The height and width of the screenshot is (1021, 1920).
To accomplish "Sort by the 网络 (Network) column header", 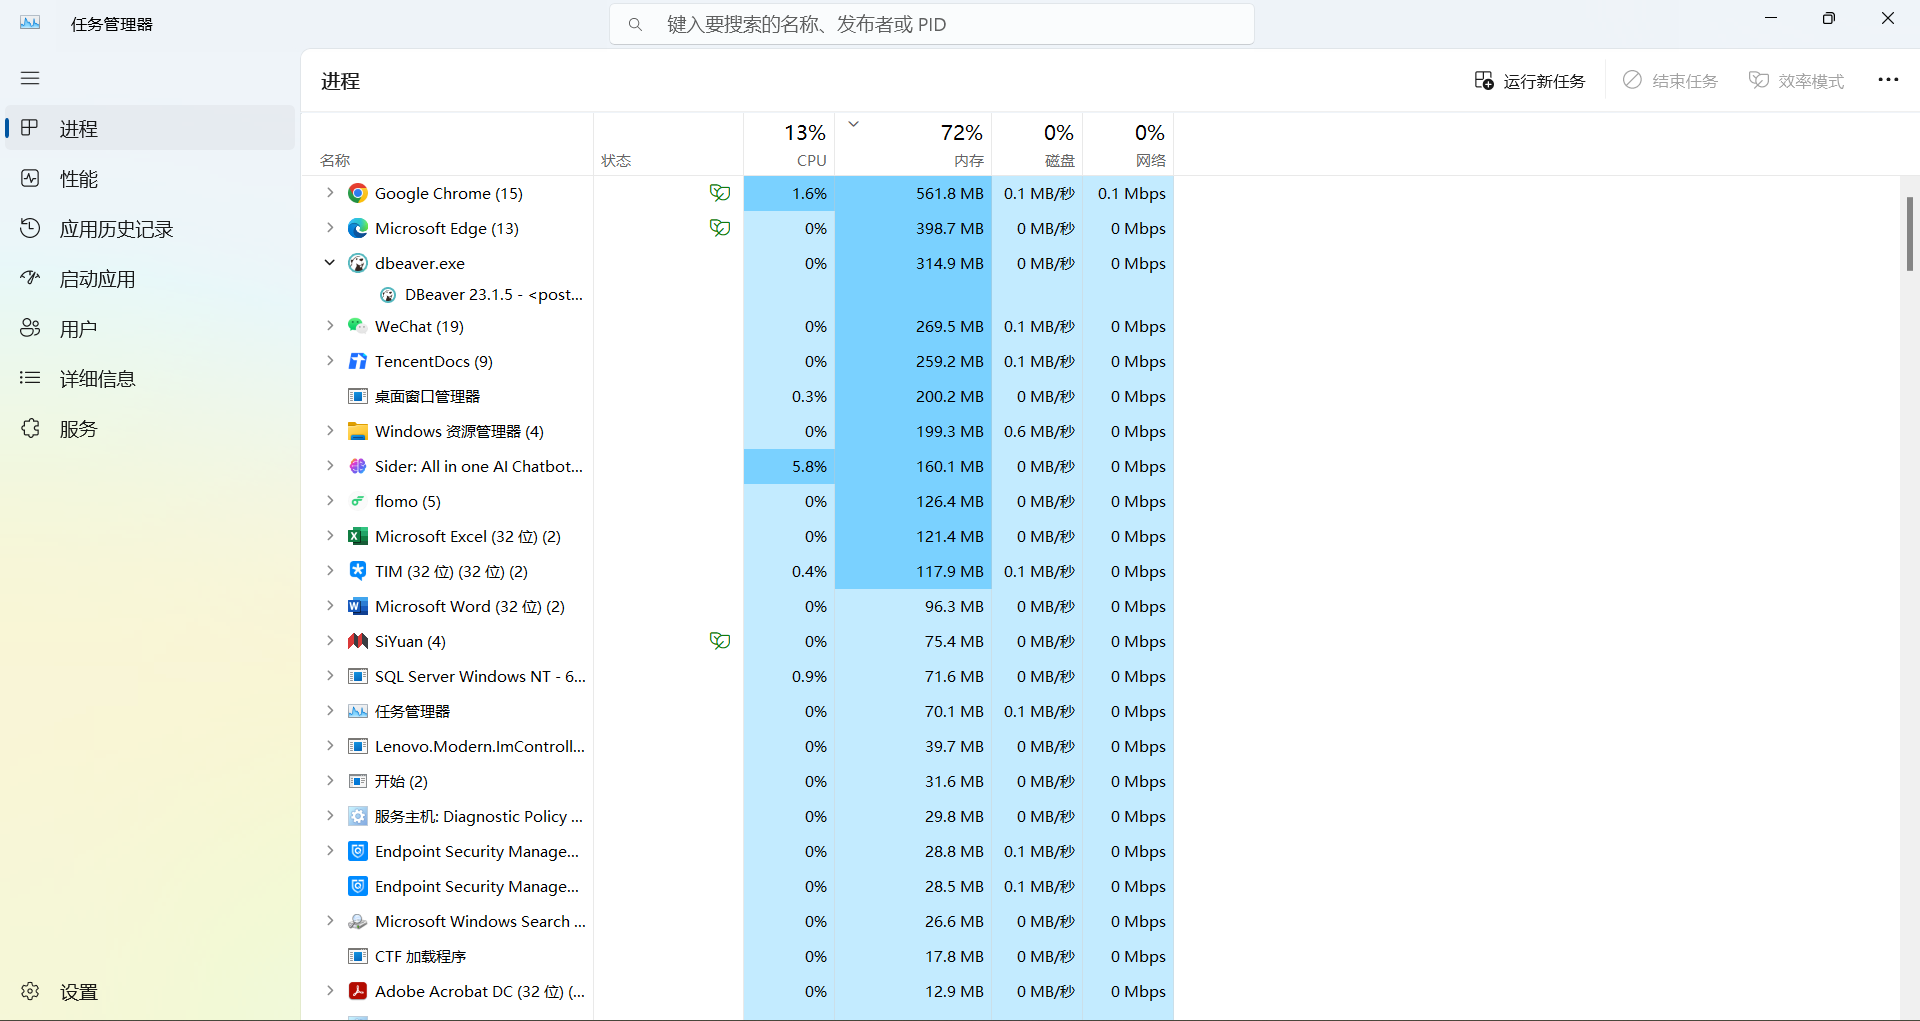I will [x=1128, y=144].
